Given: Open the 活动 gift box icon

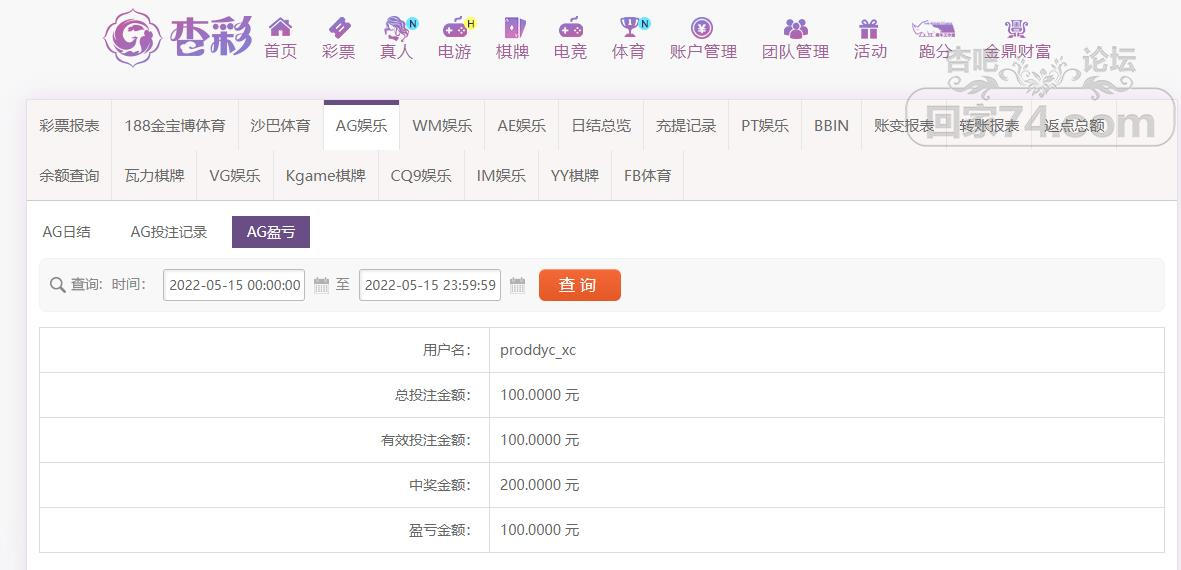Looking at the screenshot, I should pos(869,28).
